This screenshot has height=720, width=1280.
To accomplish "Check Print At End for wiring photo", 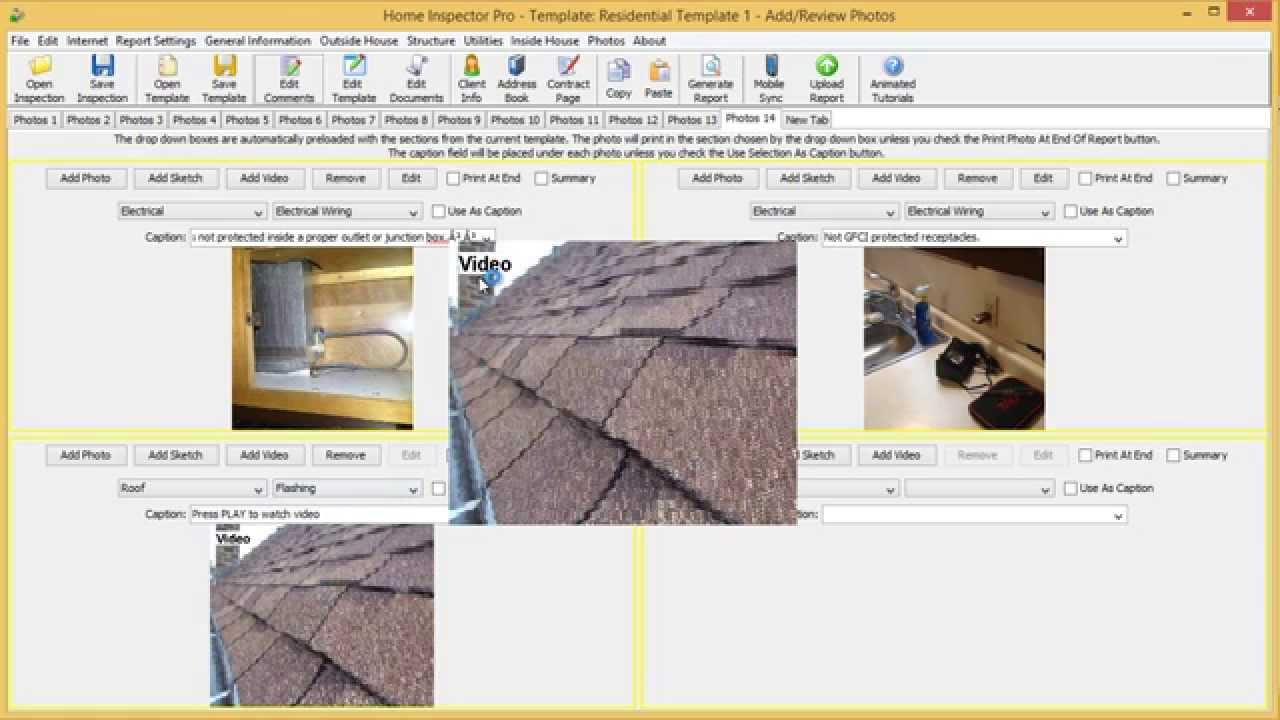I will [453, 178].
